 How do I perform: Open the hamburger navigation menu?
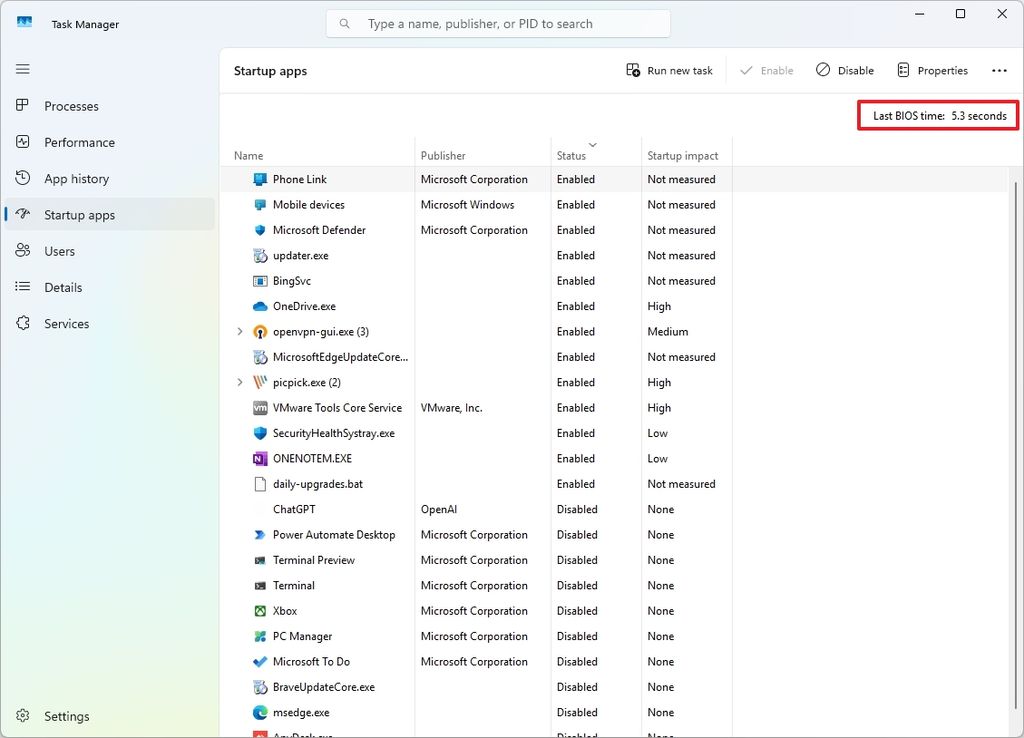(23, 69)
